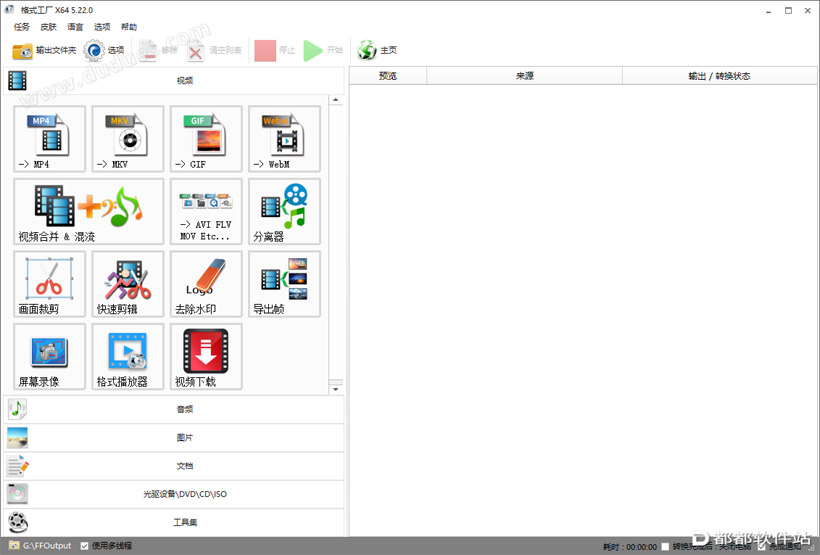The image size is (820, 555).
Task: Open the GIF conversion tool
Action: pyautogui.click(x=205, y=138)
